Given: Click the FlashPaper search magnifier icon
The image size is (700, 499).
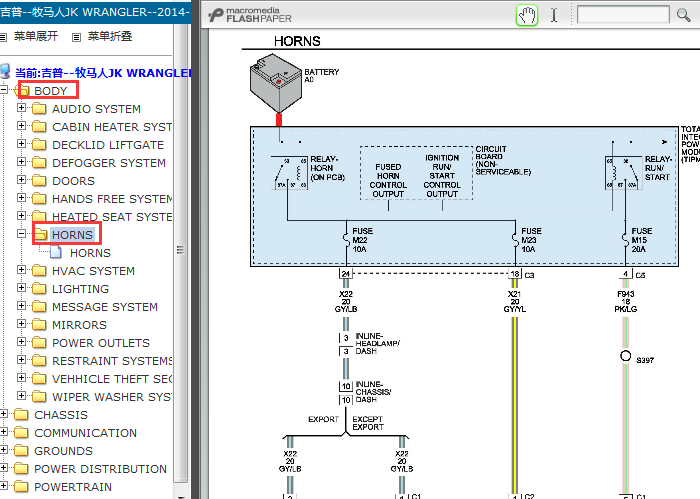Looking at the screenshot, I should (x=683, y=15).
